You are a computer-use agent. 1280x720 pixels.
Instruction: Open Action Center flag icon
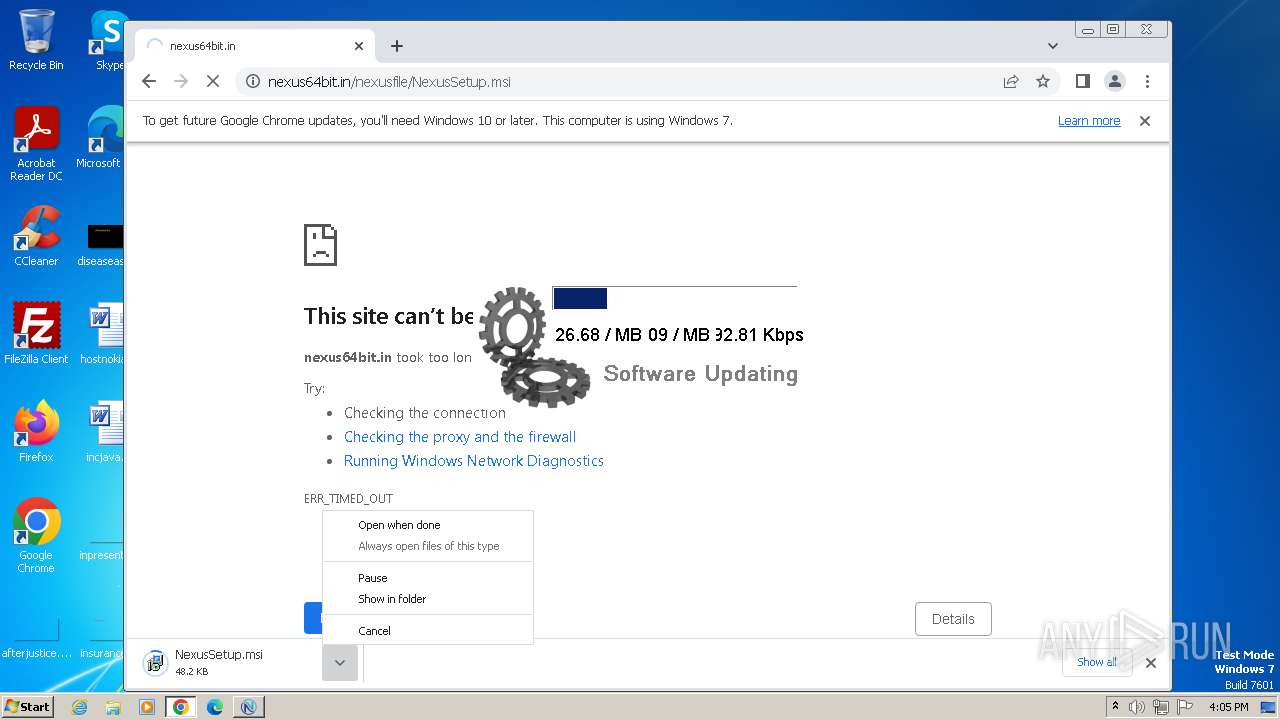pos(1185,707)
